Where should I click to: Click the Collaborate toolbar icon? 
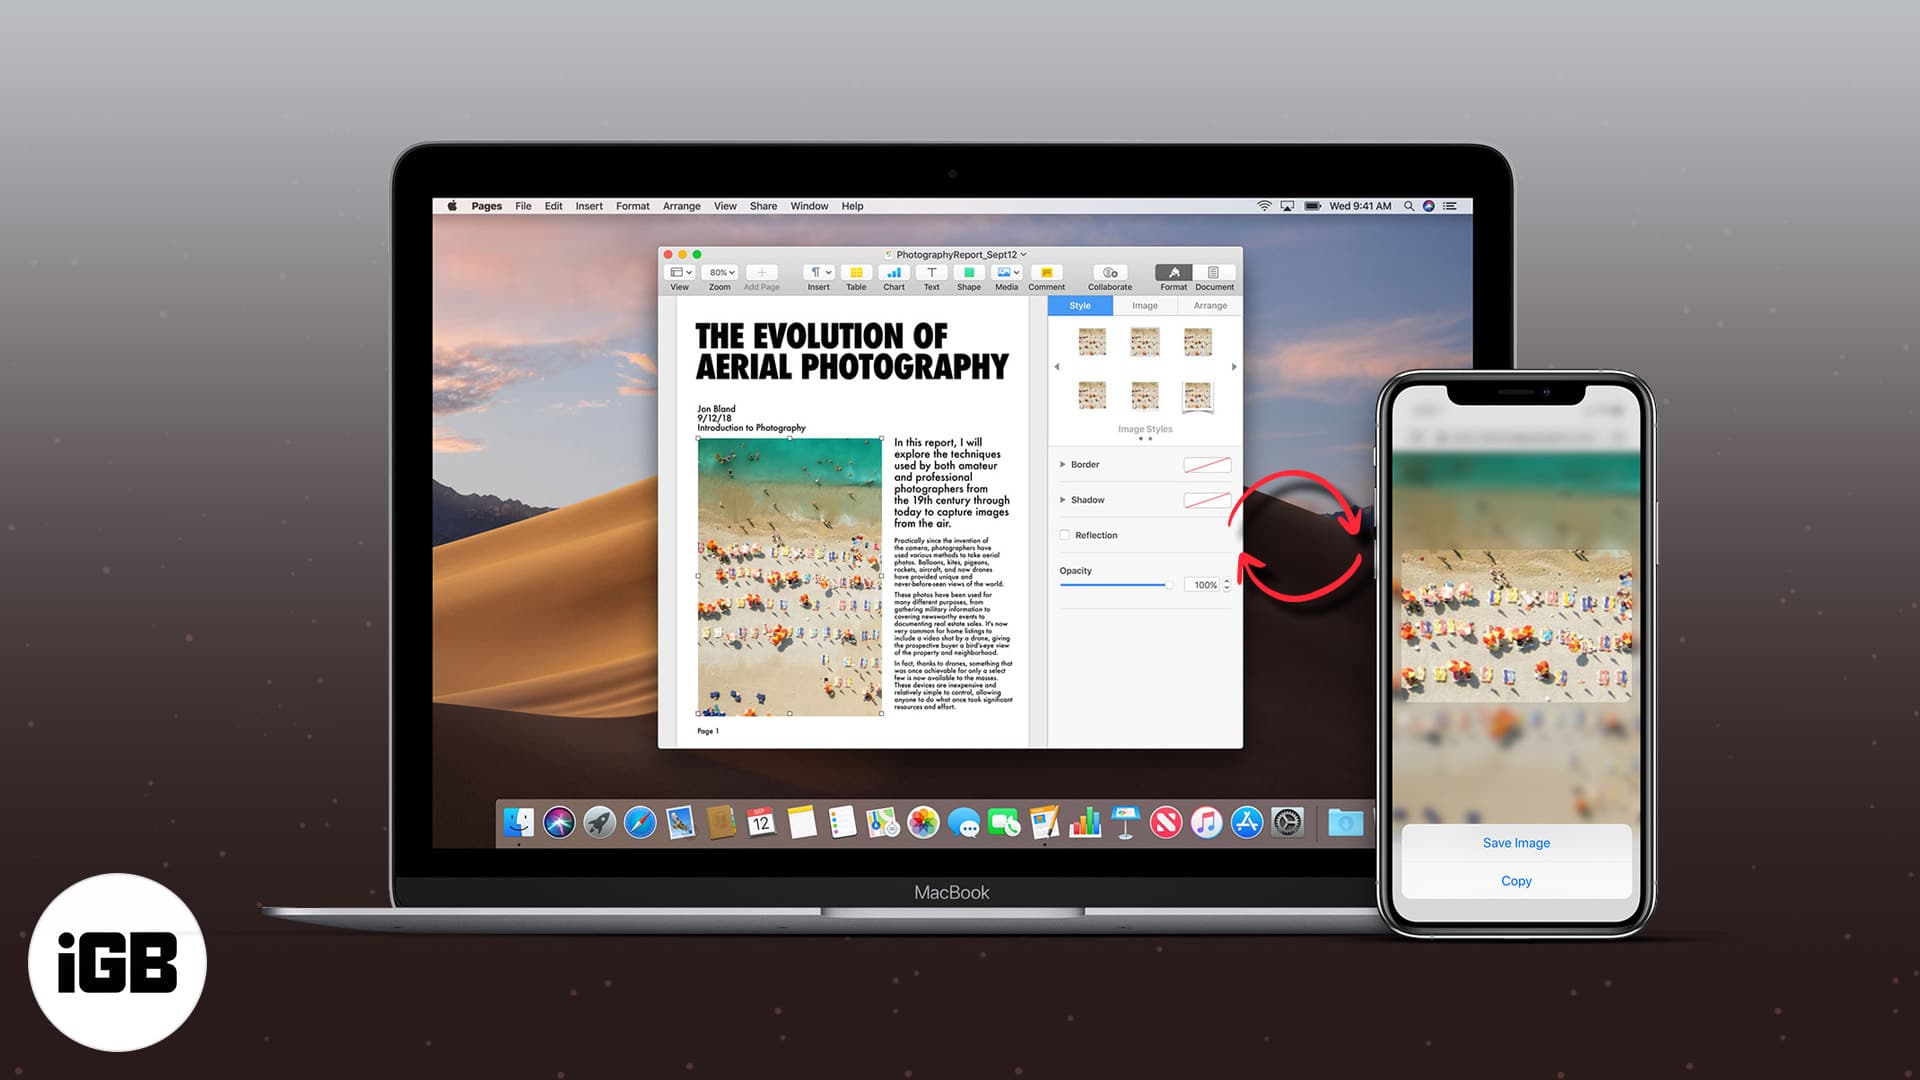pos(1110,272)
